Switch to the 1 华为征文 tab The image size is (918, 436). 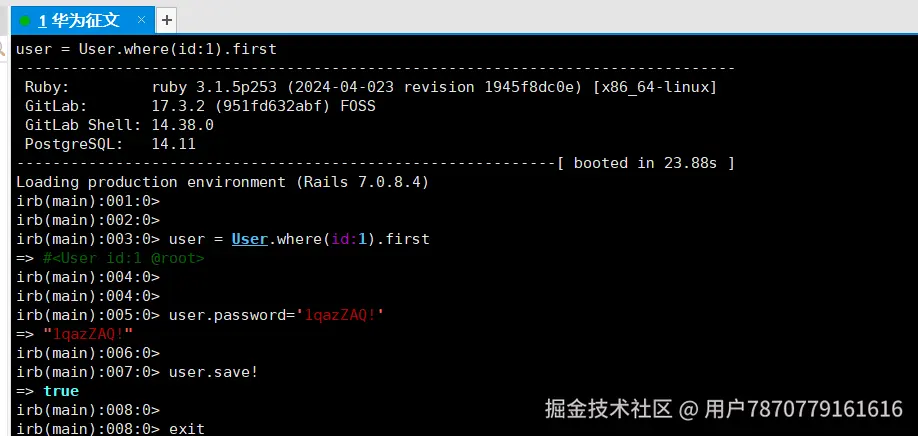(x=78, y=20)
